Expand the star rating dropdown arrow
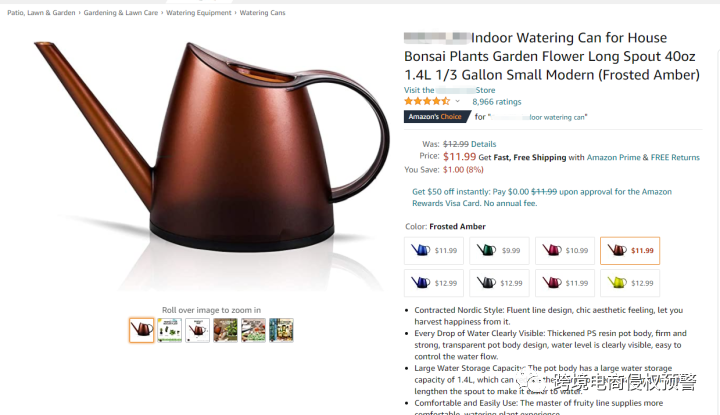720x415 pixels. coord(457,101)
